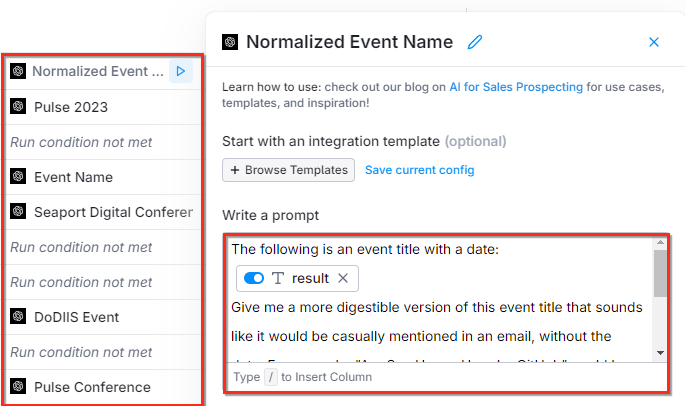Click OpenAI icon in DoDIIS Event cell
Image resolution: width=685 pixels, height=406 pixels.
coord(18,316)
